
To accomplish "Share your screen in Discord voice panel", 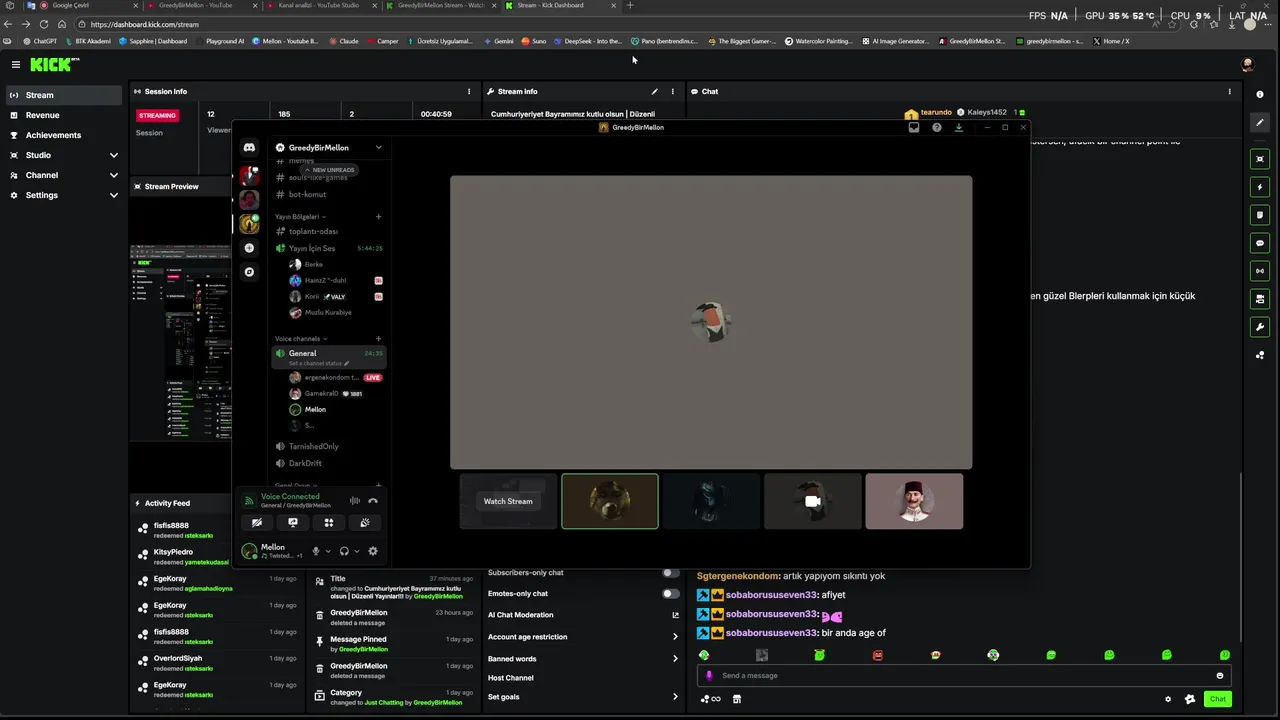I will pos(293,522).
